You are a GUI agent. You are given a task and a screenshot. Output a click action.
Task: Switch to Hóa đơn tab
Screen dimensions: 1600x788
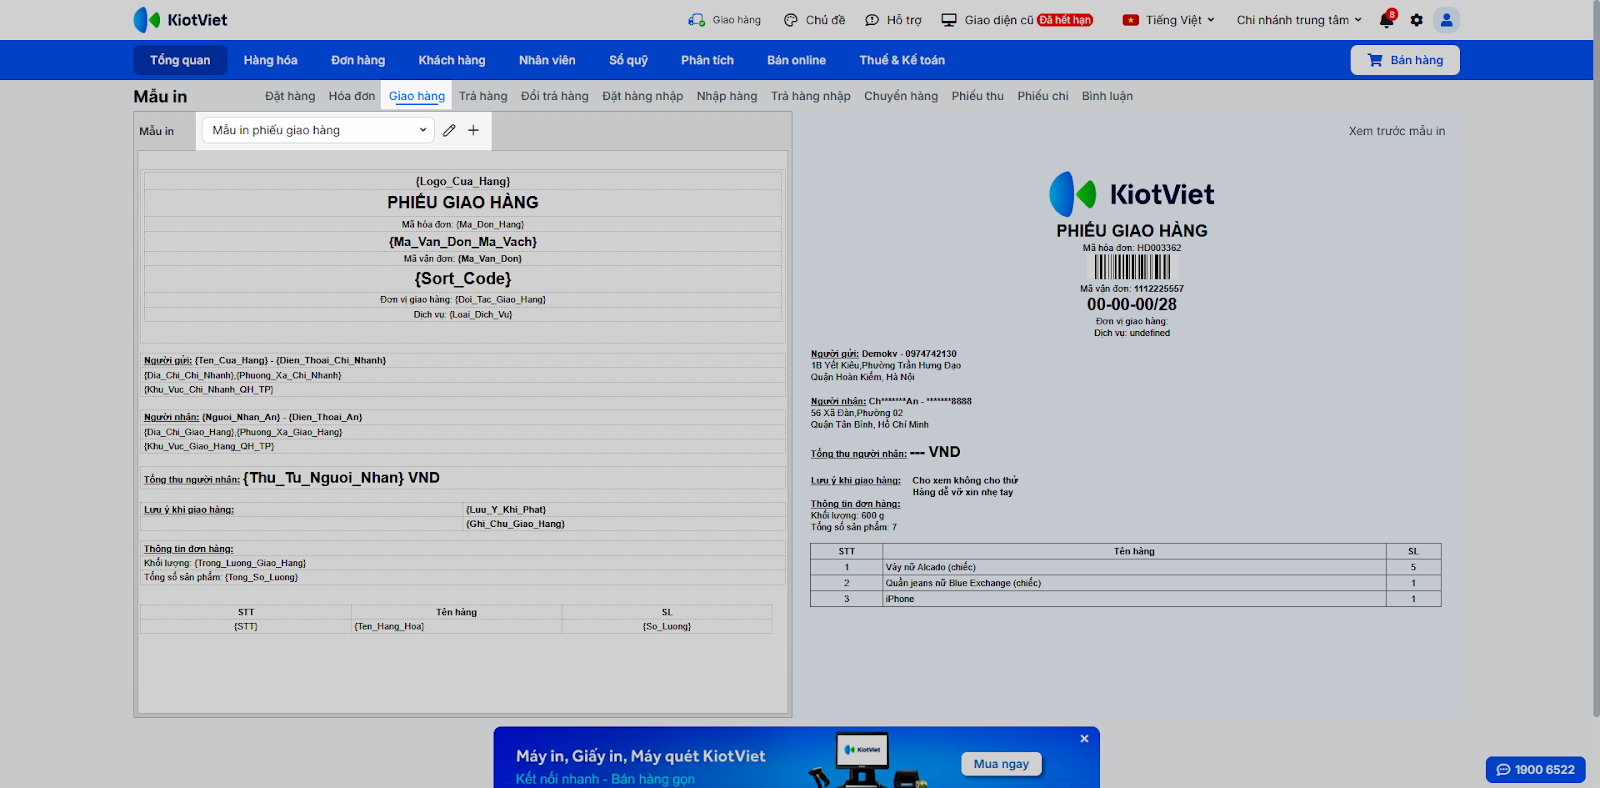click(352, 96)
